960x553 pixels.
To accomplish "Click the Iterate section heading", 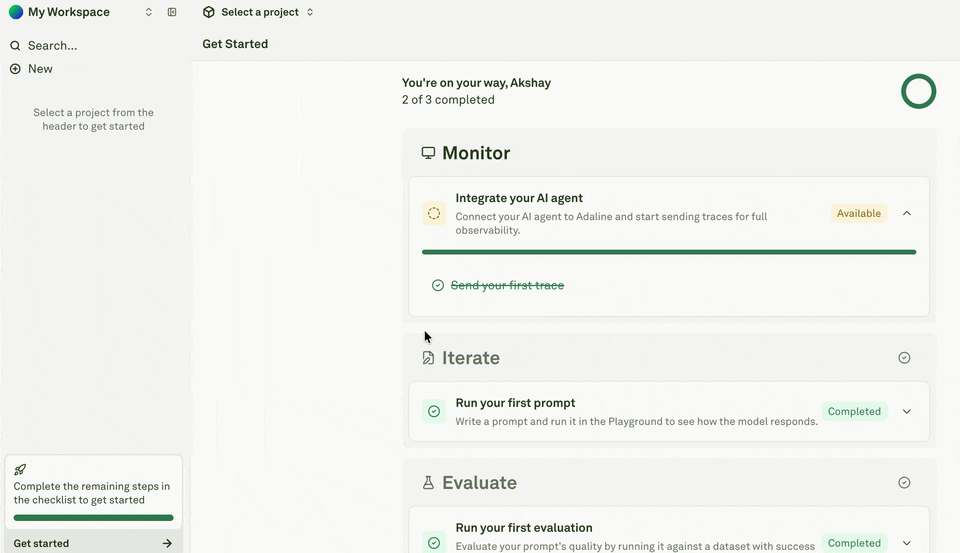I will pyautogui.click(x=471, y=358).
